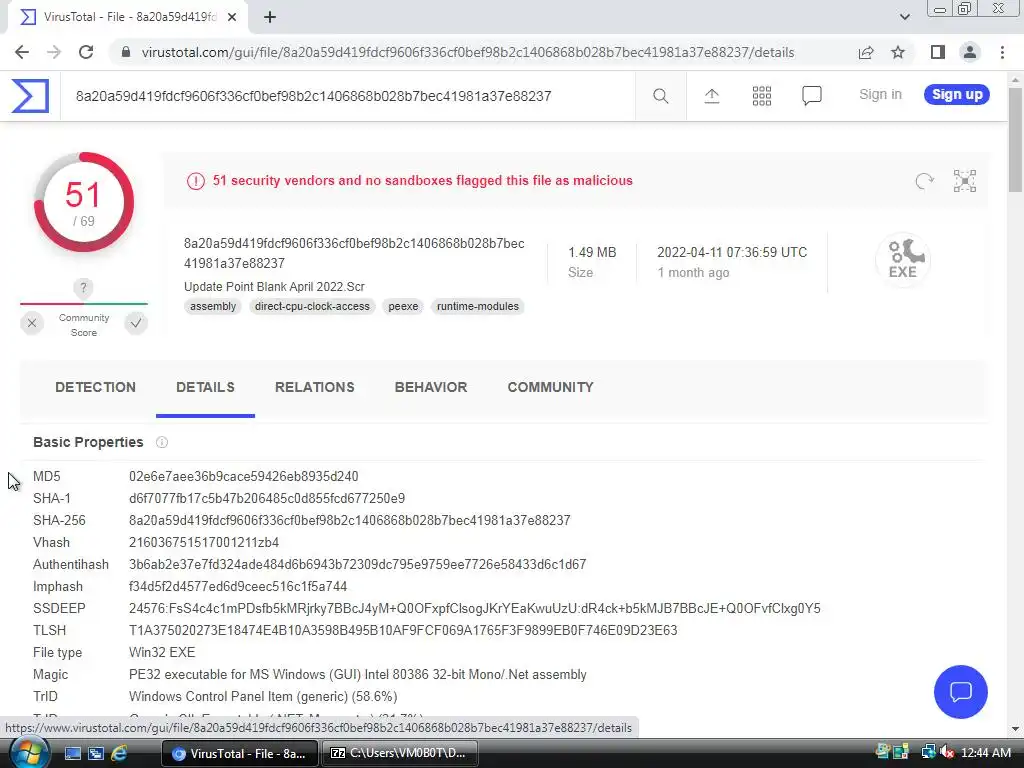Click the community score bar marker
Viewport: 1024px width, 768px height.
(83, 289)
